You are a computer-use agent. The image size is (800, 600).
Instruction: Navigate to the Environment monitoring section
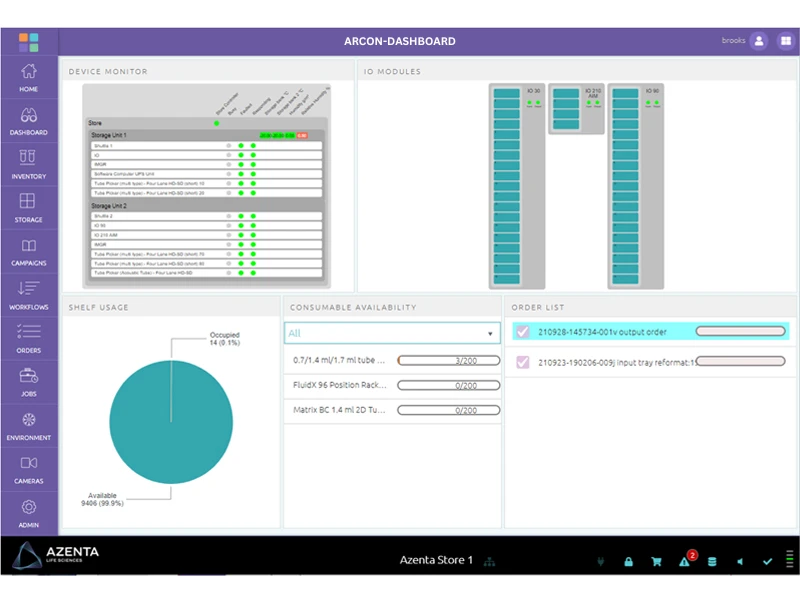[29, 428]
